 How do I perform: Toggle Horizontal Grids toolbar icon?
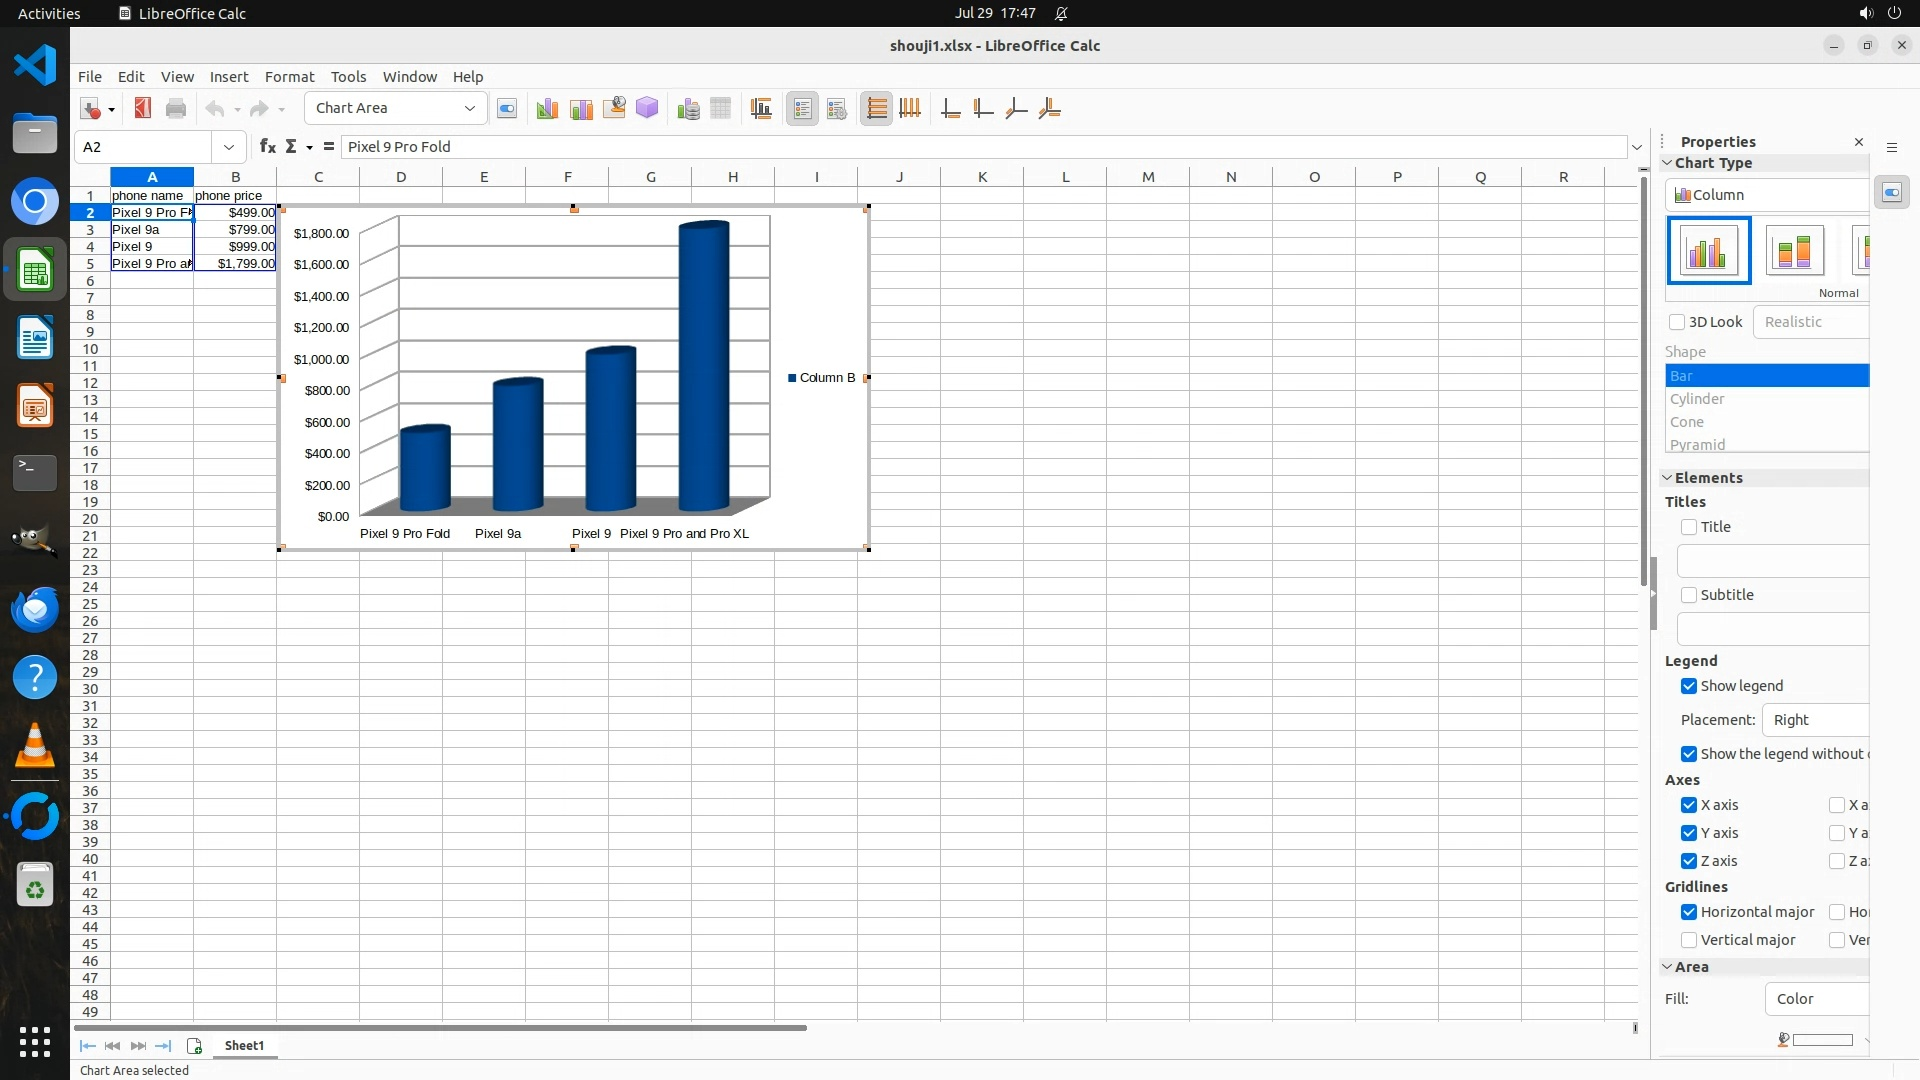pyautogui.click(x=876, y=109)
